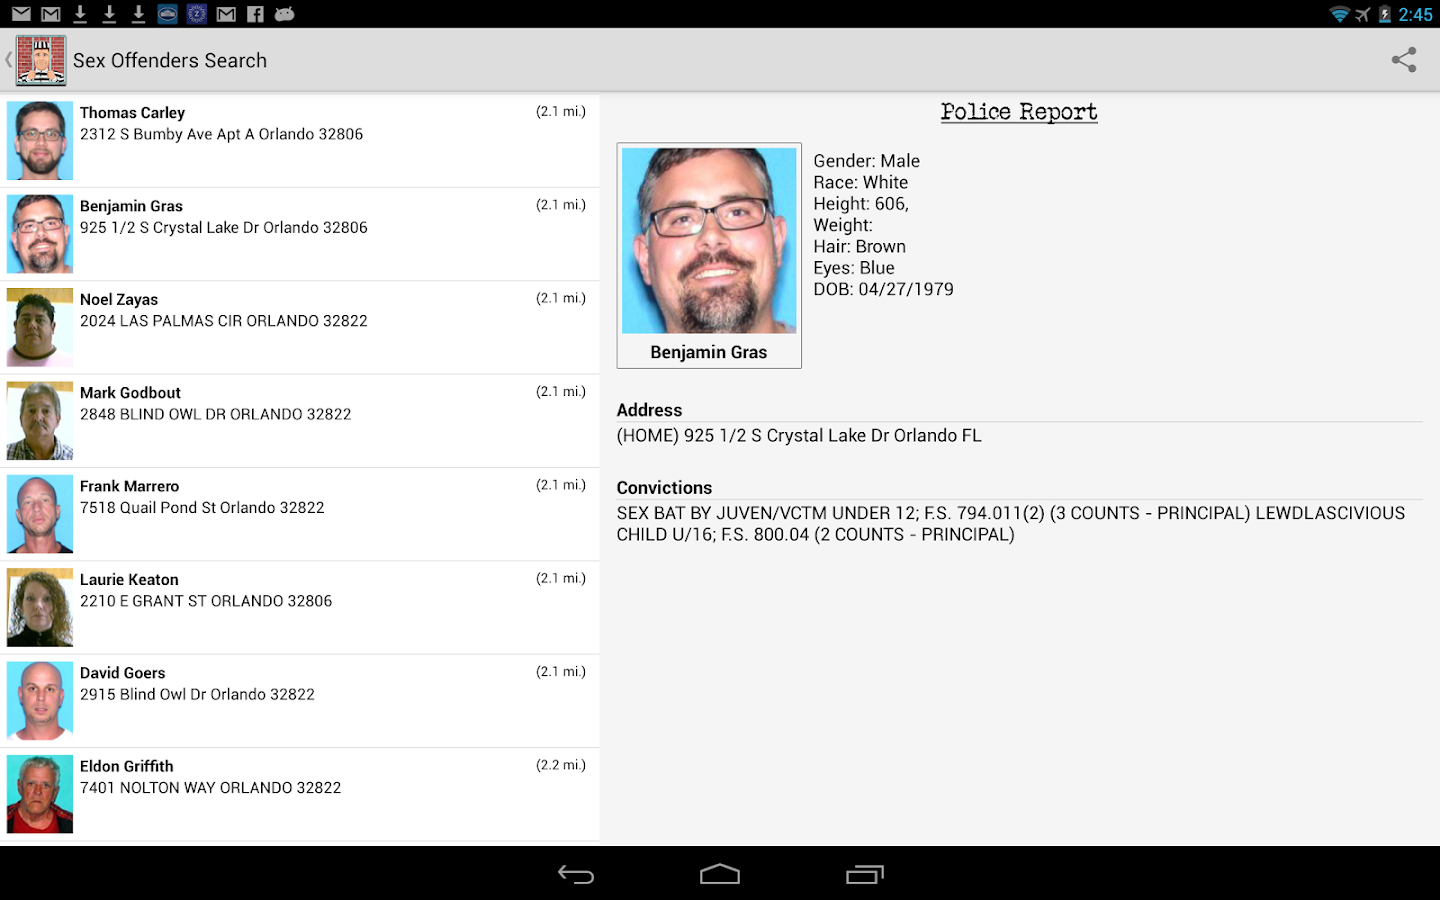This screenshot has width=1440, height=900.
Task: Tap the 2.1 mi. distance for Noel Zayas
Action: (561, 298)
